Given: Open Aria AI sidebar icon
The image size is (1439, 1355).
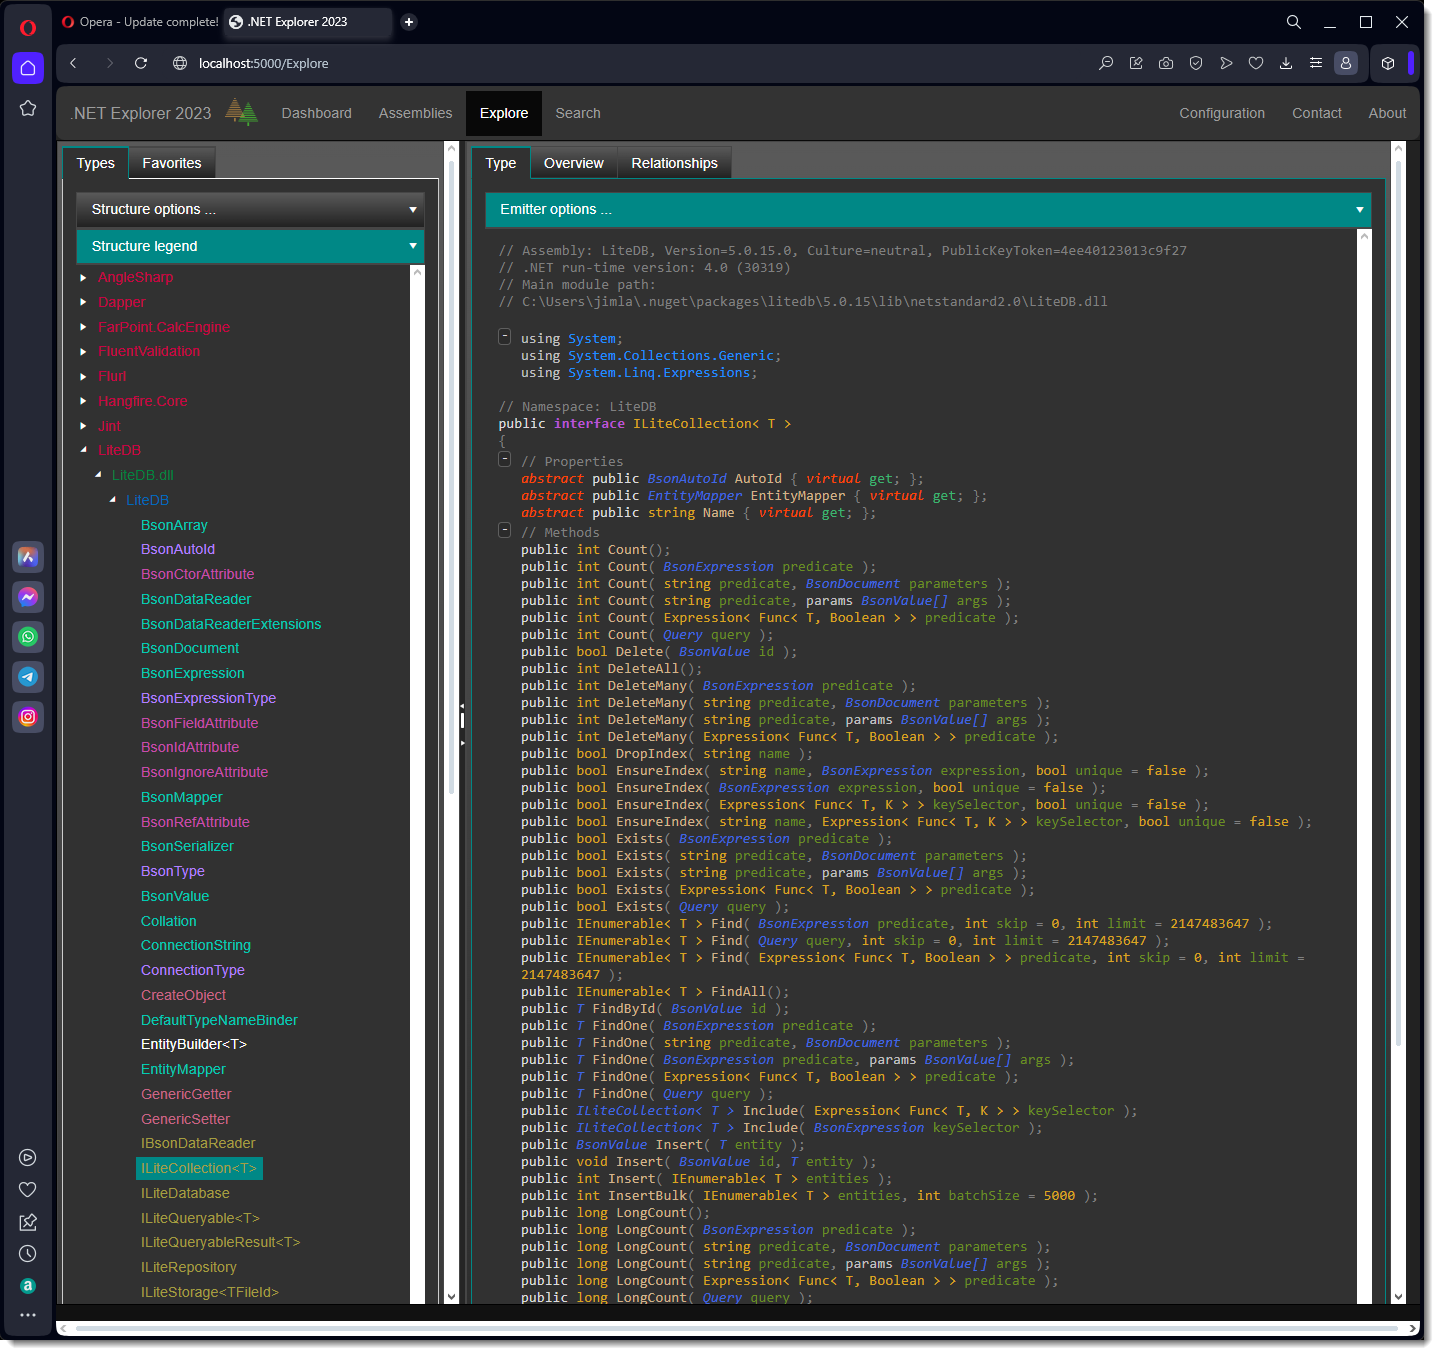Looking at the screenshot, I should click(x=28, y=557).
